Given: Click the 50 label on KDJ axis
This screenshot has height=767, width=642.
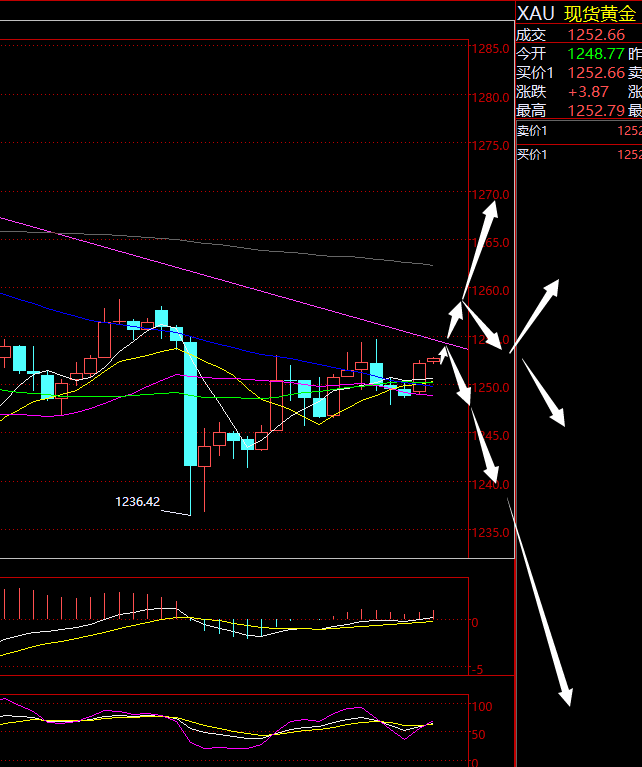Looking at the screenshot, I should pyautogui.click(x=478, y=734).
